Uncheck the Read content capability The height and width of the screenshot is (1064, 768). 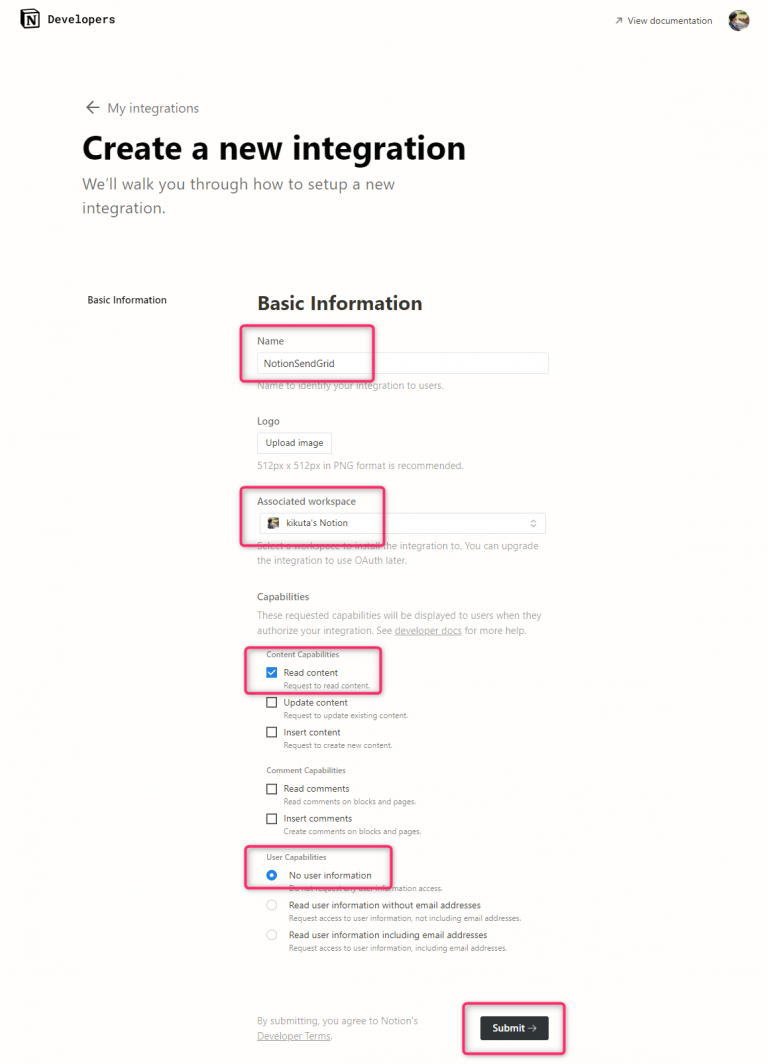[x=271, y=672]
